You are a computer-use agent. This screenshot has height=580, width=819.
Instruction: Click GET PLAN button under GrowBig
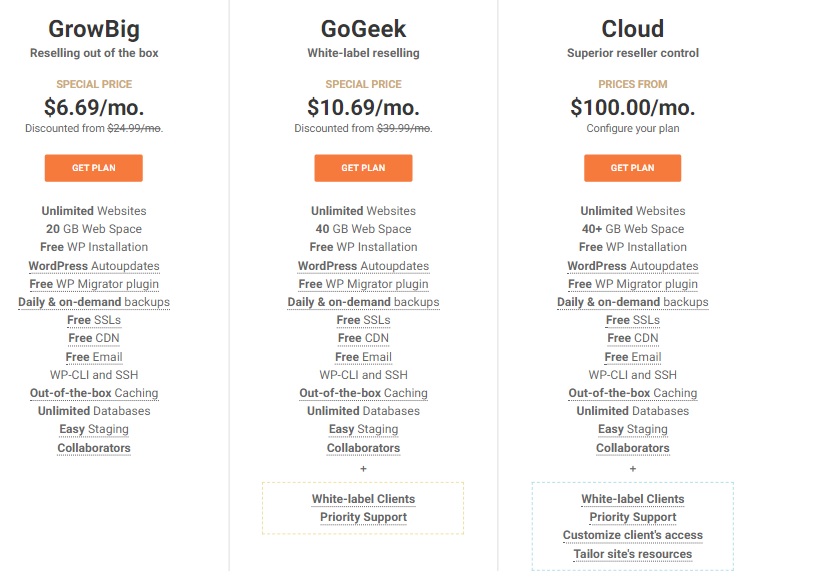(93, 168)
